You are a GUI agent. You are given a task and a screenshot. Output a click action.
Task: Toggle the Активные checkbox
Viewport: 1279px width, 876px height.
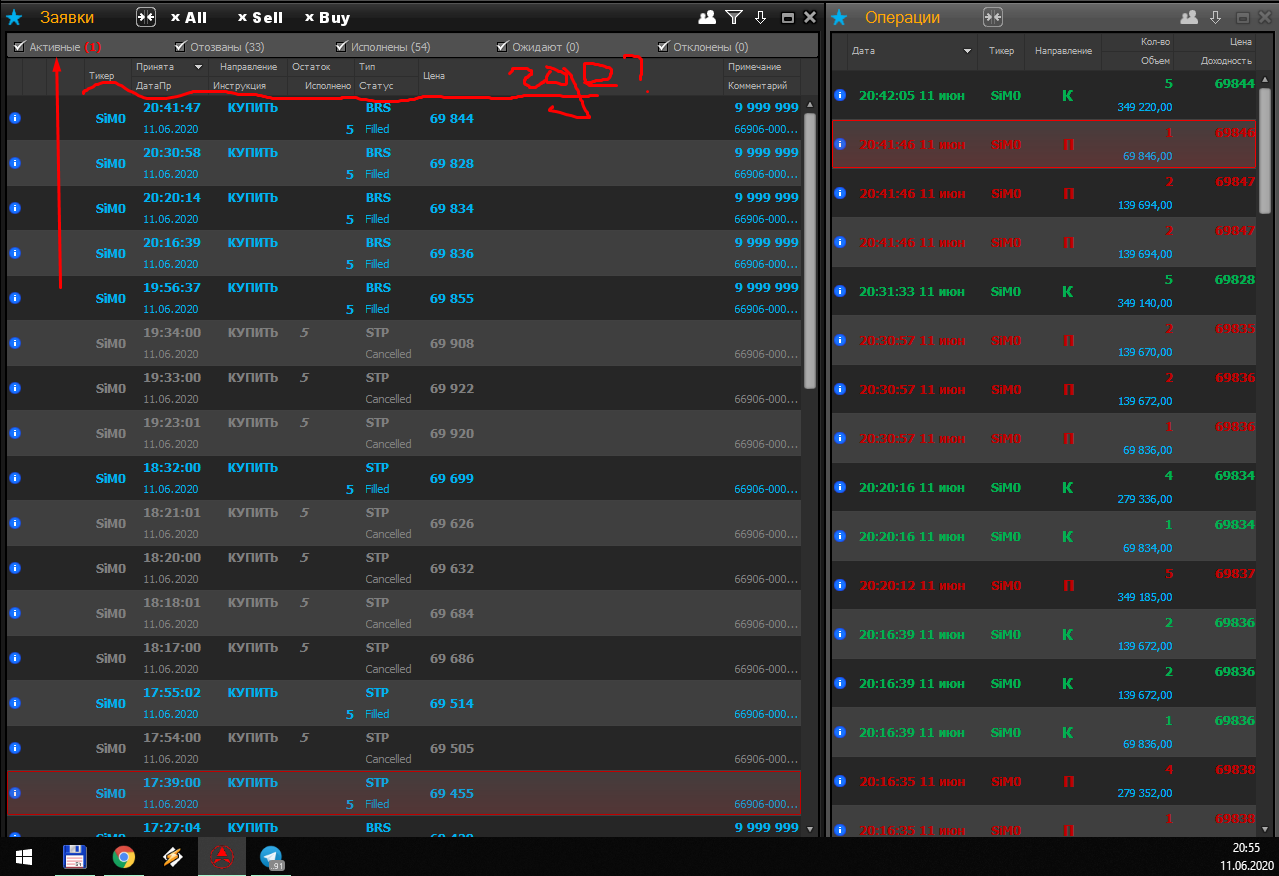click(20, 47)
